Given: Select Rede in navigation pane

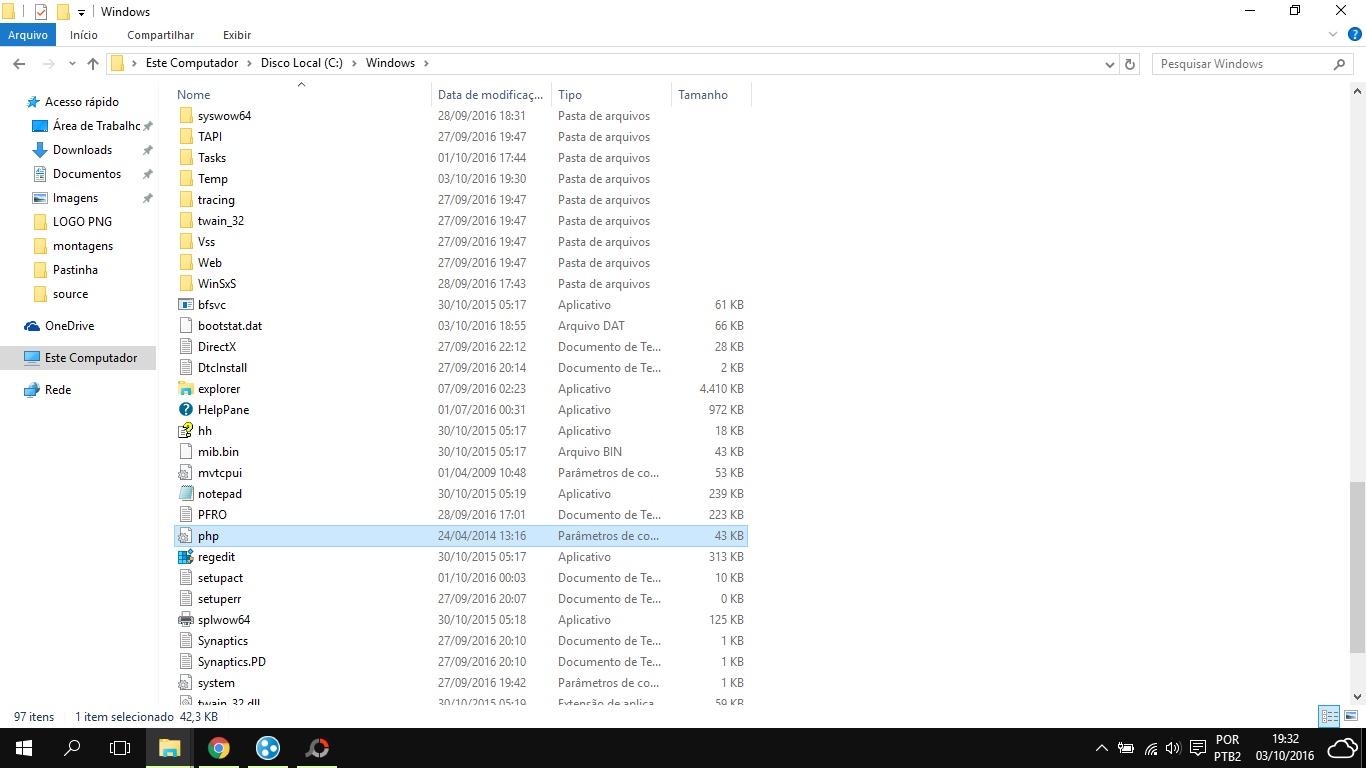Looking at the screenshot, I should [58, 390].
